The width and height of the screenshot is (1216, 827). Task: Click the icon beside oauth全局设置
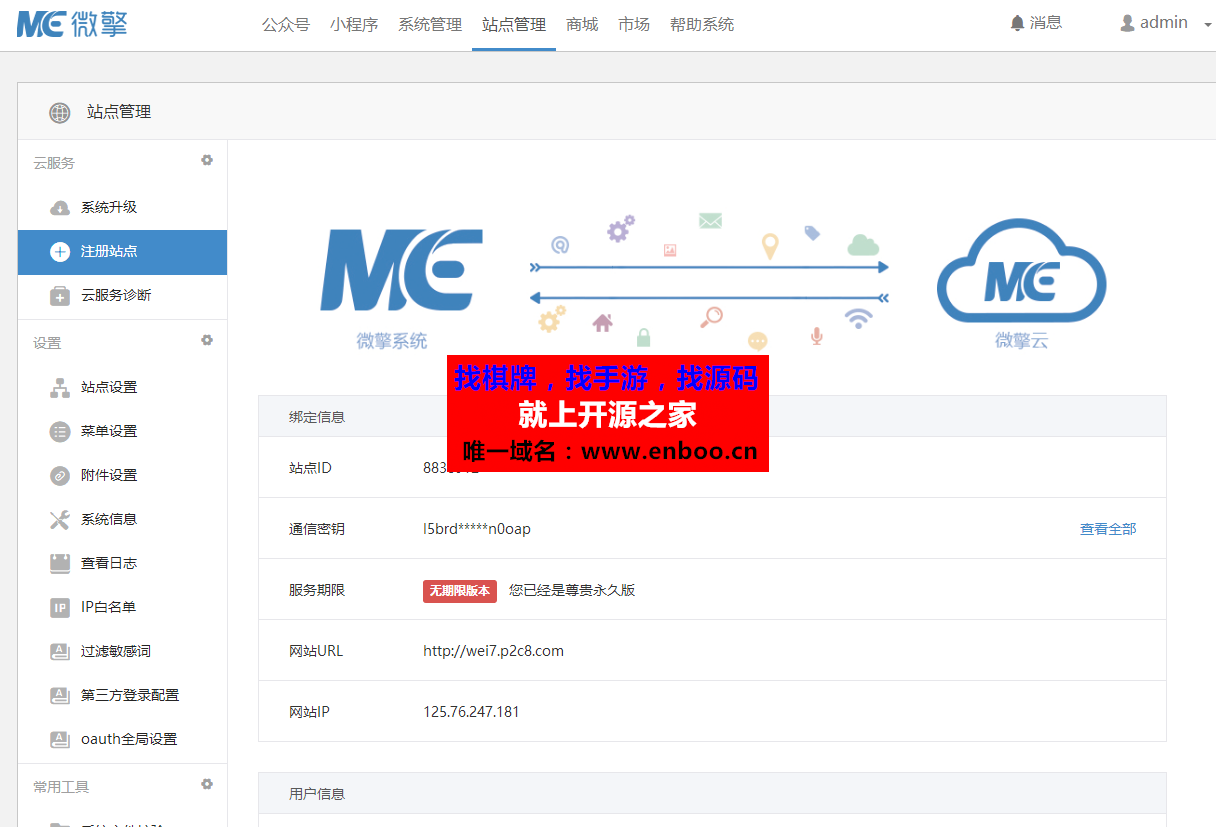(x=60, y=740)
